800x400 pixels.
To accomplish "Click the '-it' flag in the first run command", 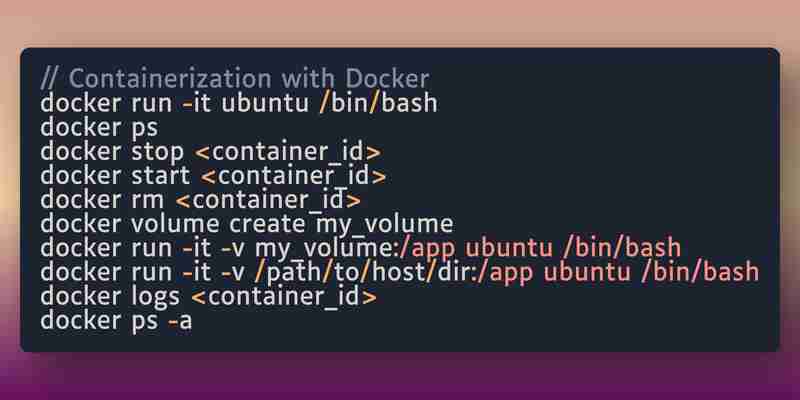I will 196,104.
